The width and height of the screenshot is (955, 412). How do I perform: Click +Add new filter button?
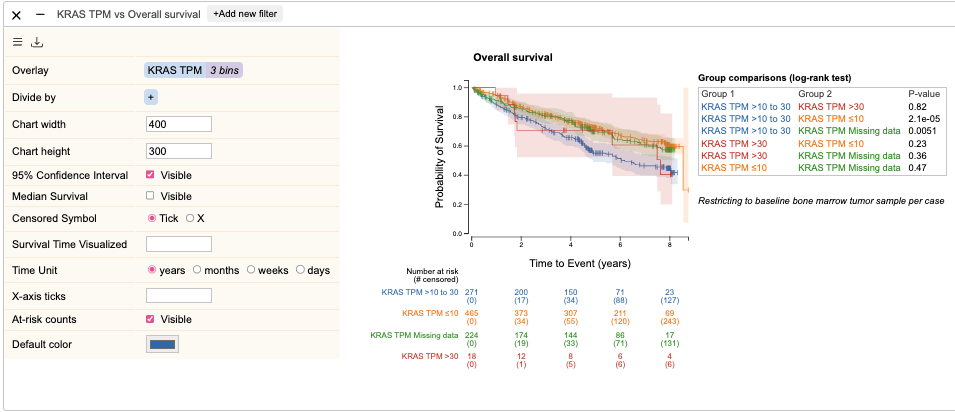[245, 13]
